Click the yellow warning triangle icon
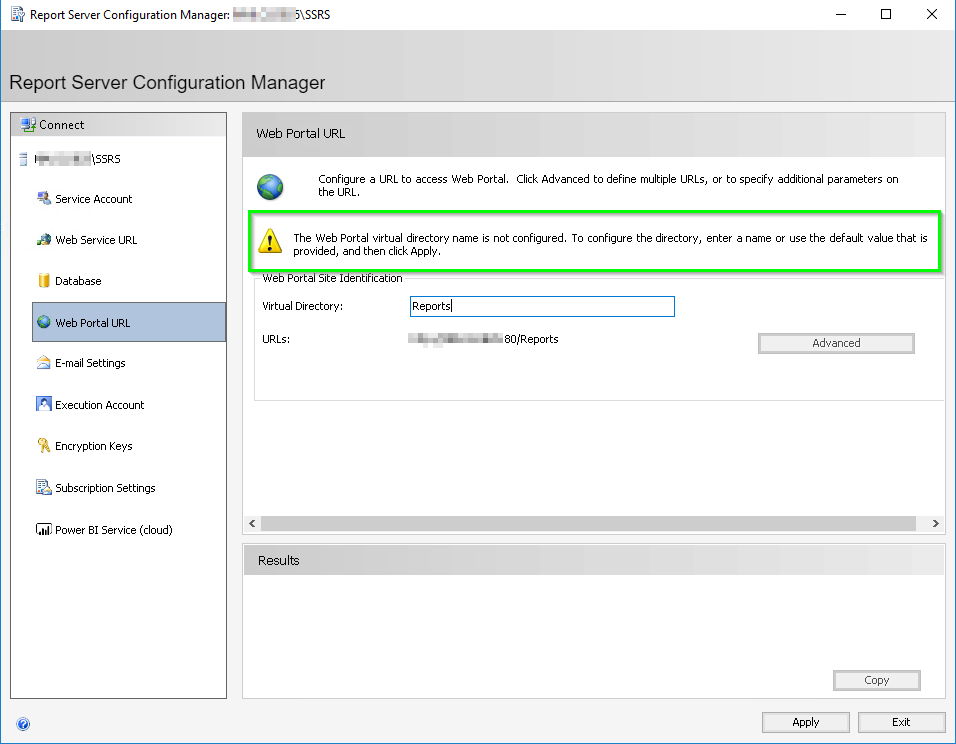The width and height of the screenshot is (956, 744). coord(270,241)
